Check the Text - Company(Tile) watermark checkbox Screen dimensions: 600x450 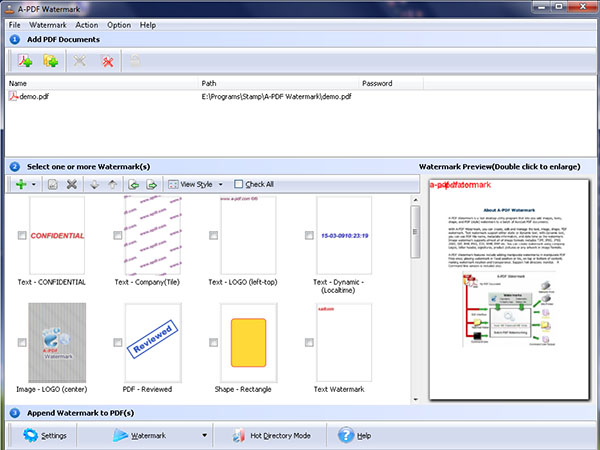[118, 235]
